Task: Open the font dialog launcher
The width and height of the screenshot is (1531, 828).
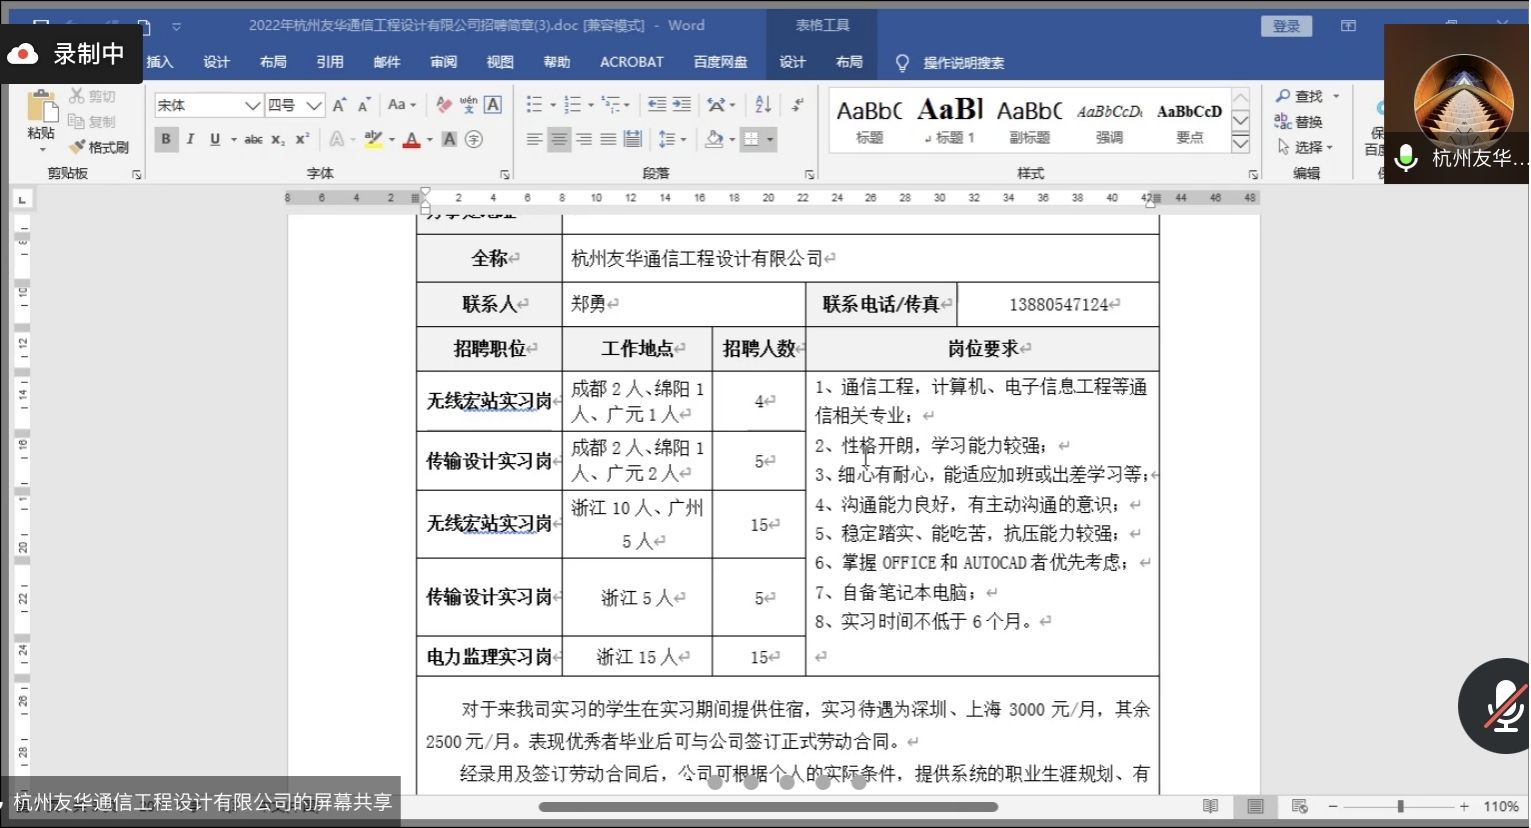Action: click(x=505, y=174)
